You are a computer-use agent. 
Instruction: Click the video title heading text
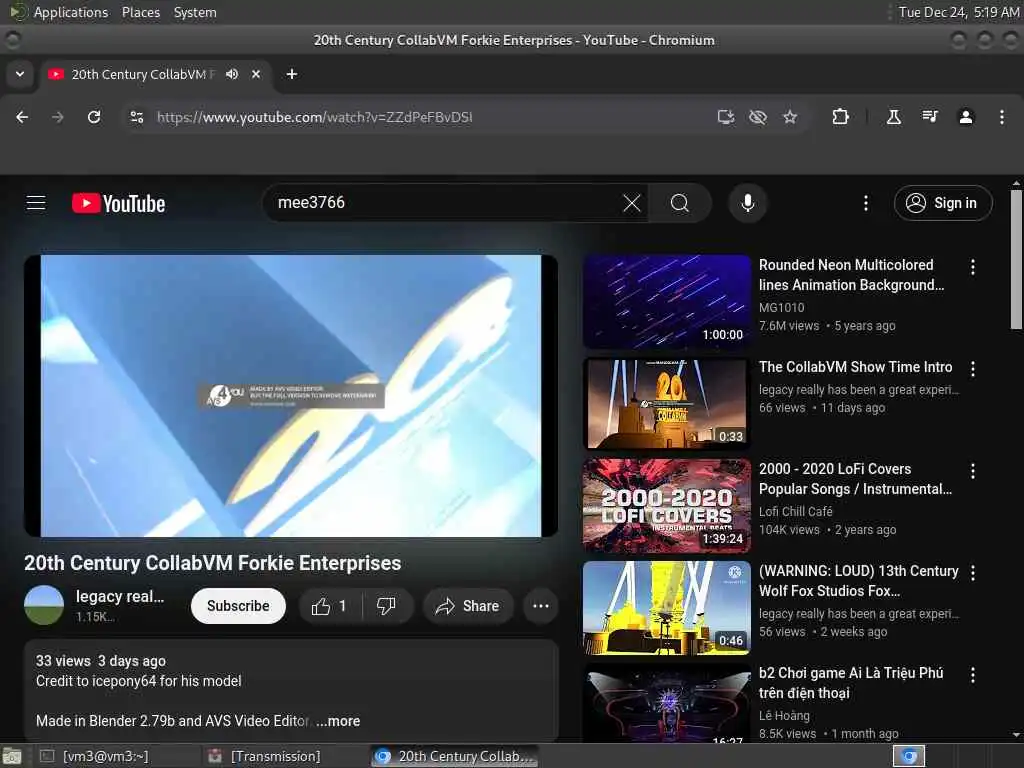tap(212, 563)
